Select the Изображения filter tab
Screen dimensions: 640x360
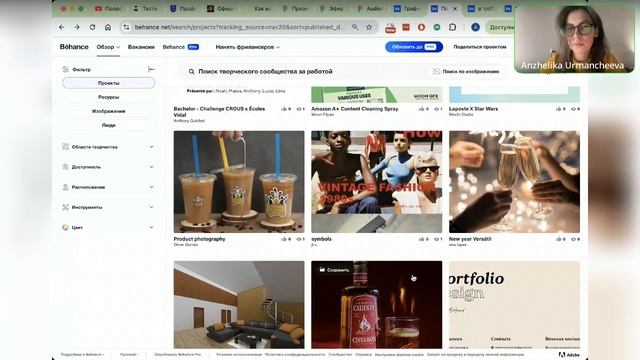(109, 111)
